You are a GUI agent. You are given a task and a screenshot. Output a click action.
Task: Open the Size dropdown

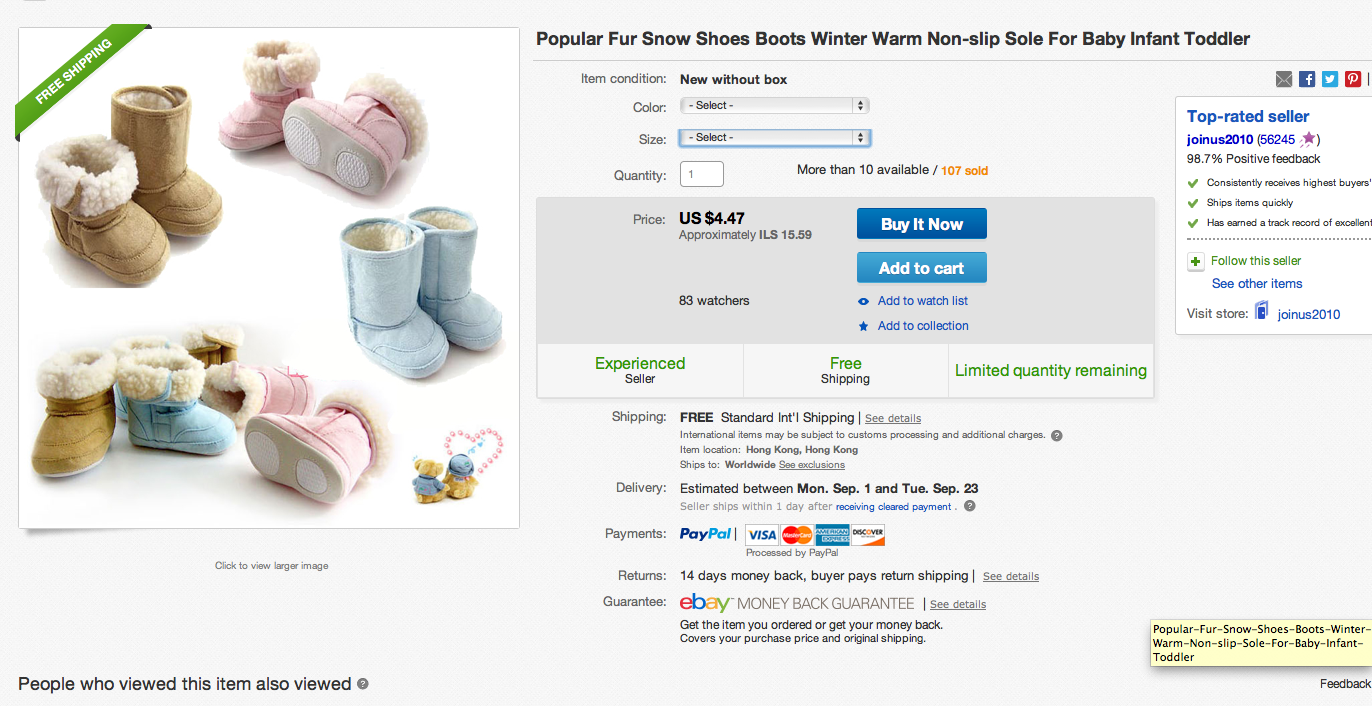pyautogui.click(x=774, y=137)
